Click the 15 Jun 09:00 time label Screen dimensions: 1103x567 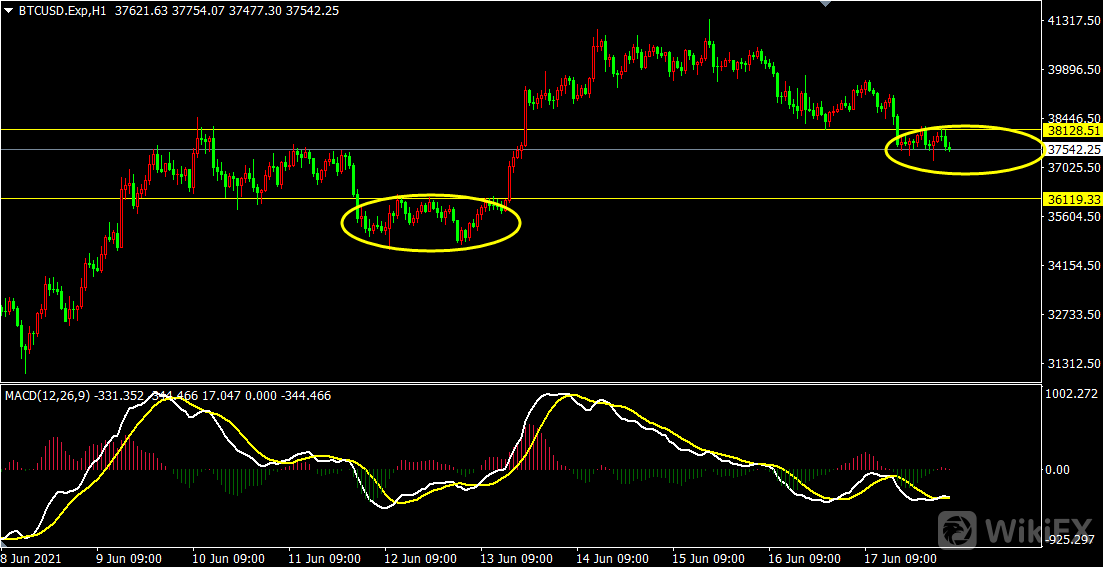(x=709, y=559)
